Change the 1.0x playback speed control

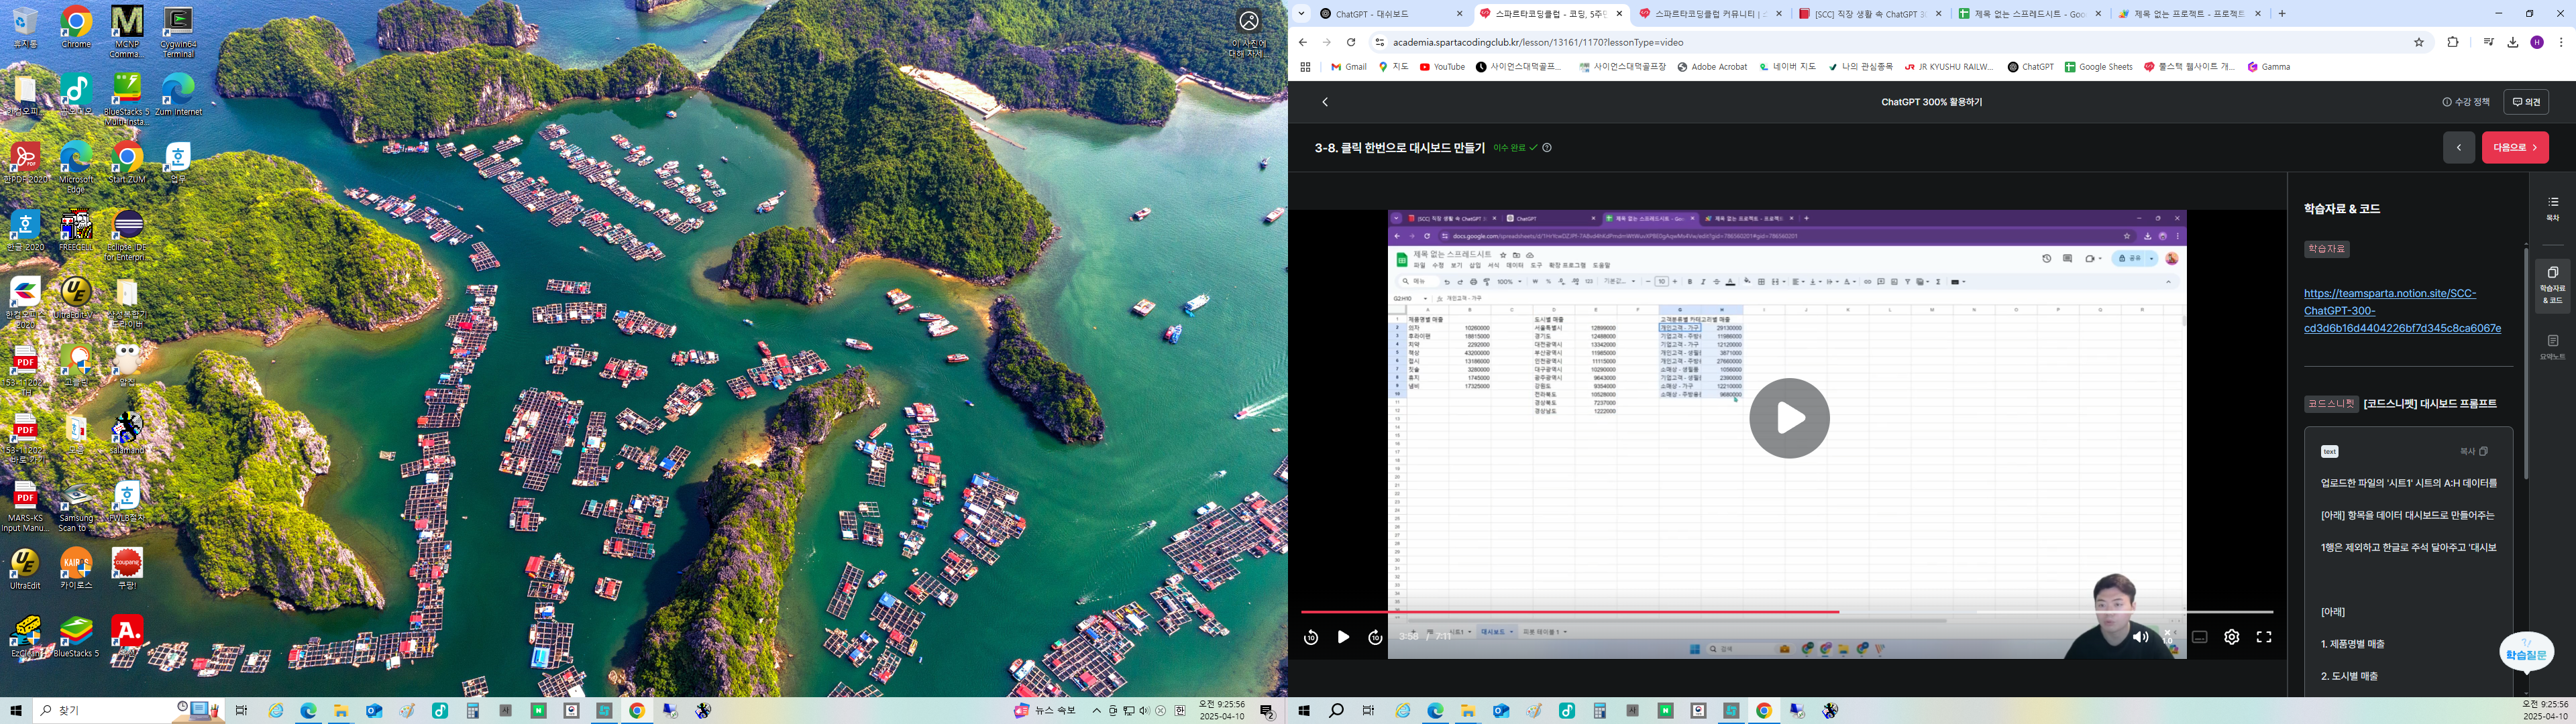2169,637
